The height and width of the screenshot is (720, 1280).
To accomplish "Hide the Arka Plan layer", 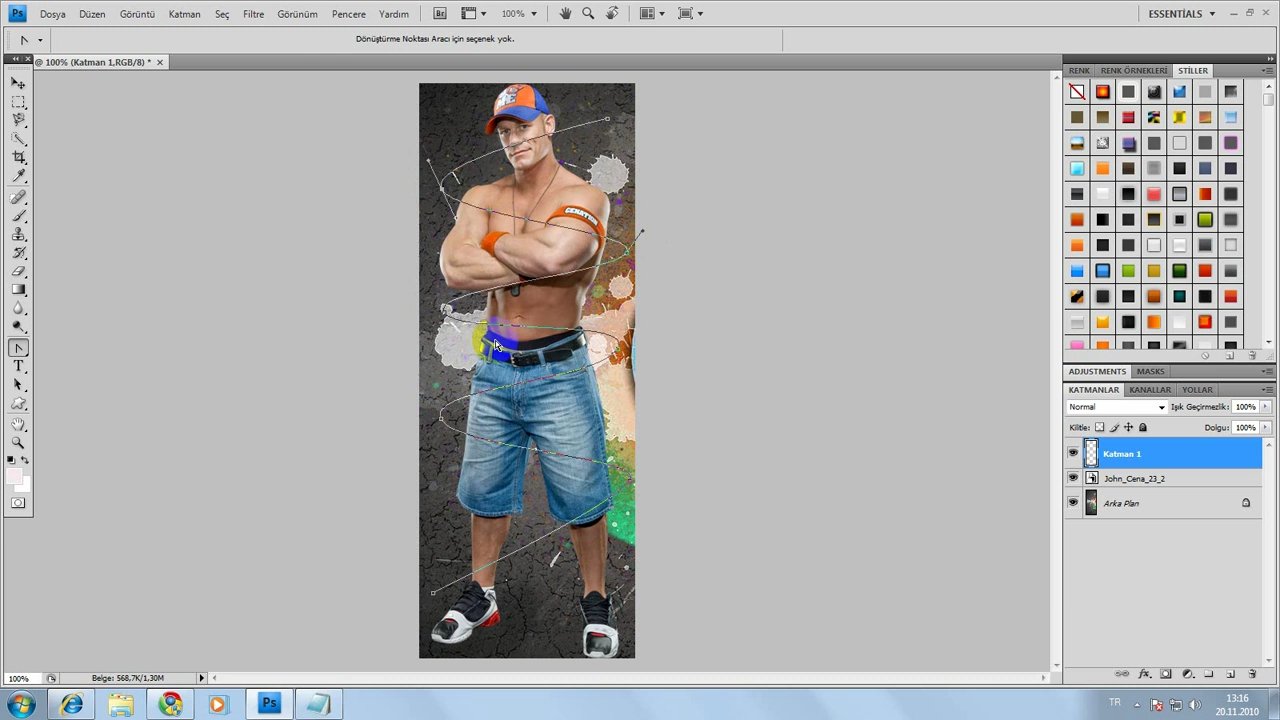I will [x=1073, y=503].
